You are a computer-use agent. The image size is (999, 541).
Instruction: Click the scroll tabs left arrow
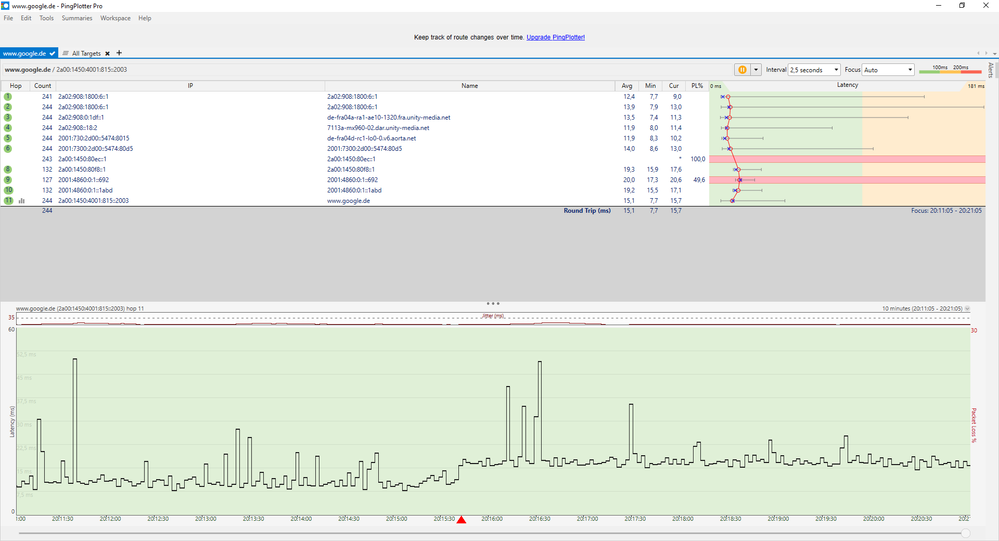[x=979, y=54]
